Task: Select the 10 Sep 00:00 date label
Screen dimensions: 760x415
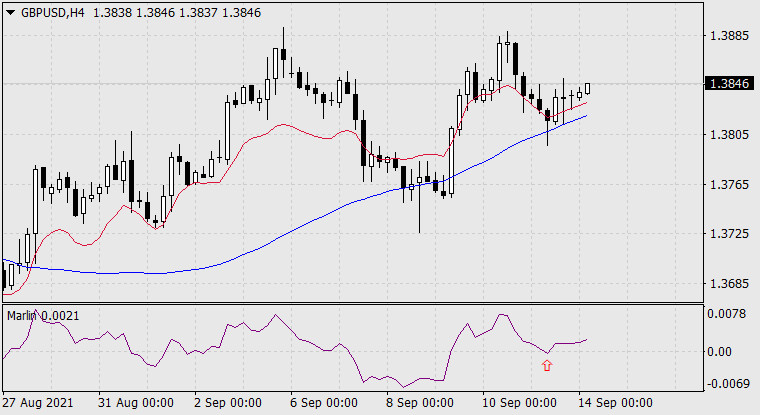Action: pyautogui.click(x=518, y=402)
